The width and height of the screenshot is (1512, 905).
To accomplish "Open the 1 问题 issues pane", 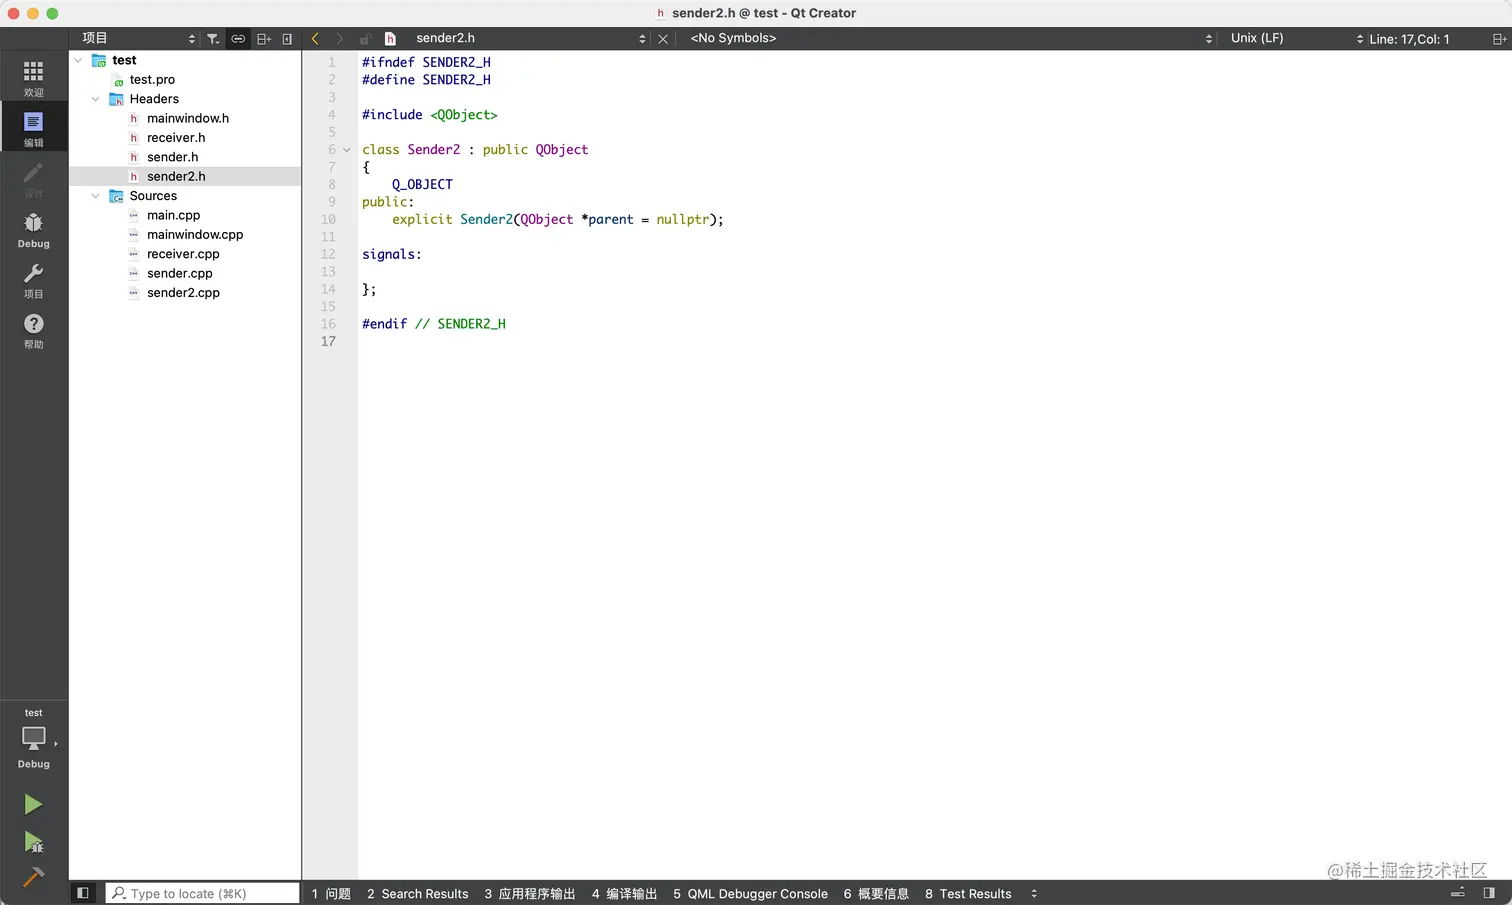I will pos(331,893).
